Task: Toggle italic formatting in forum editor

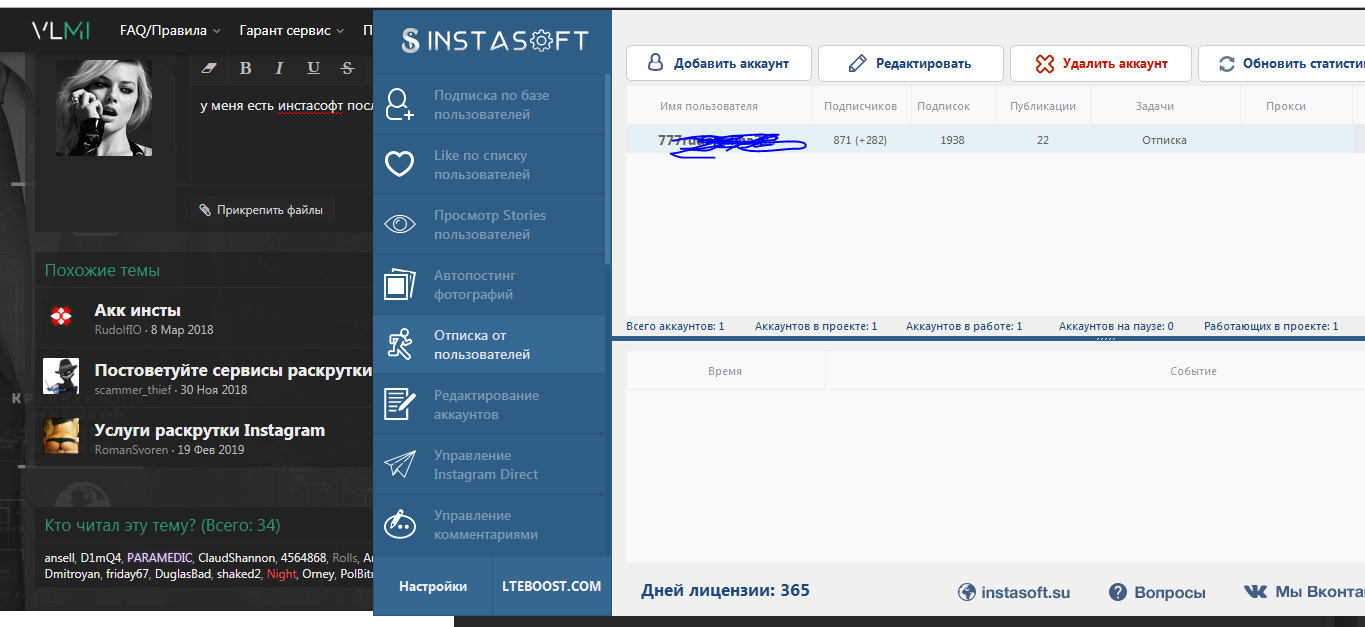Action: 279,68
